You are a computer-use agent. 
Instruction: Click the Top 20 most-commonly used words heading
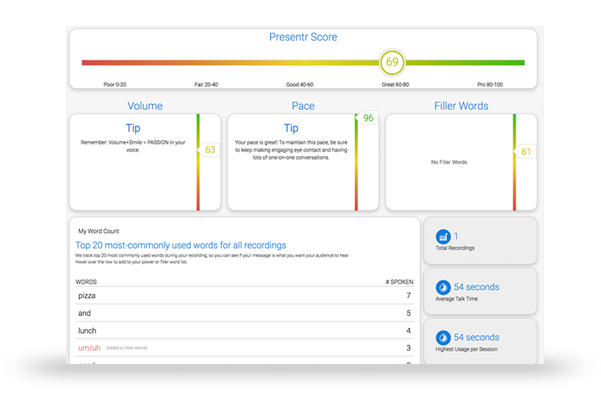click(181, 245)
